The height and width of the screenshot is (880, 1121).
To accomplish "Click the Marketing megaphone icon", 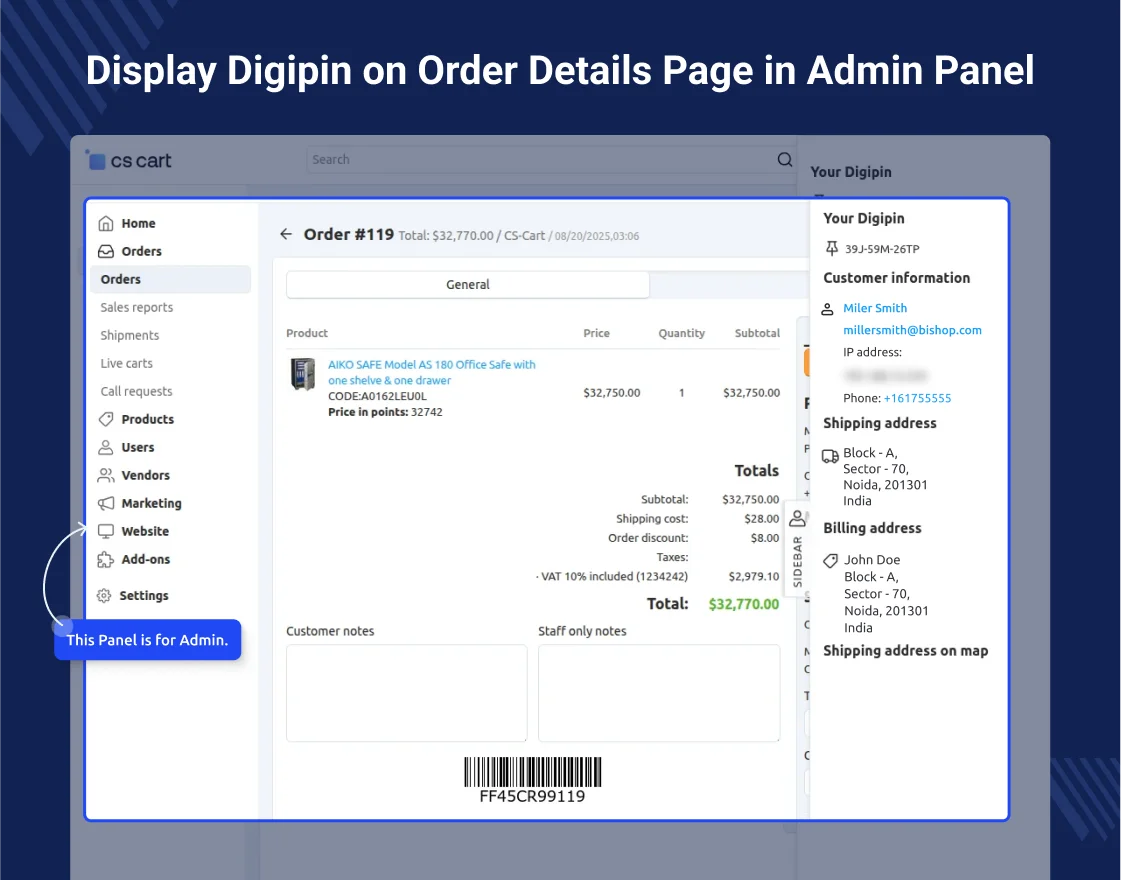I will 106,503.
